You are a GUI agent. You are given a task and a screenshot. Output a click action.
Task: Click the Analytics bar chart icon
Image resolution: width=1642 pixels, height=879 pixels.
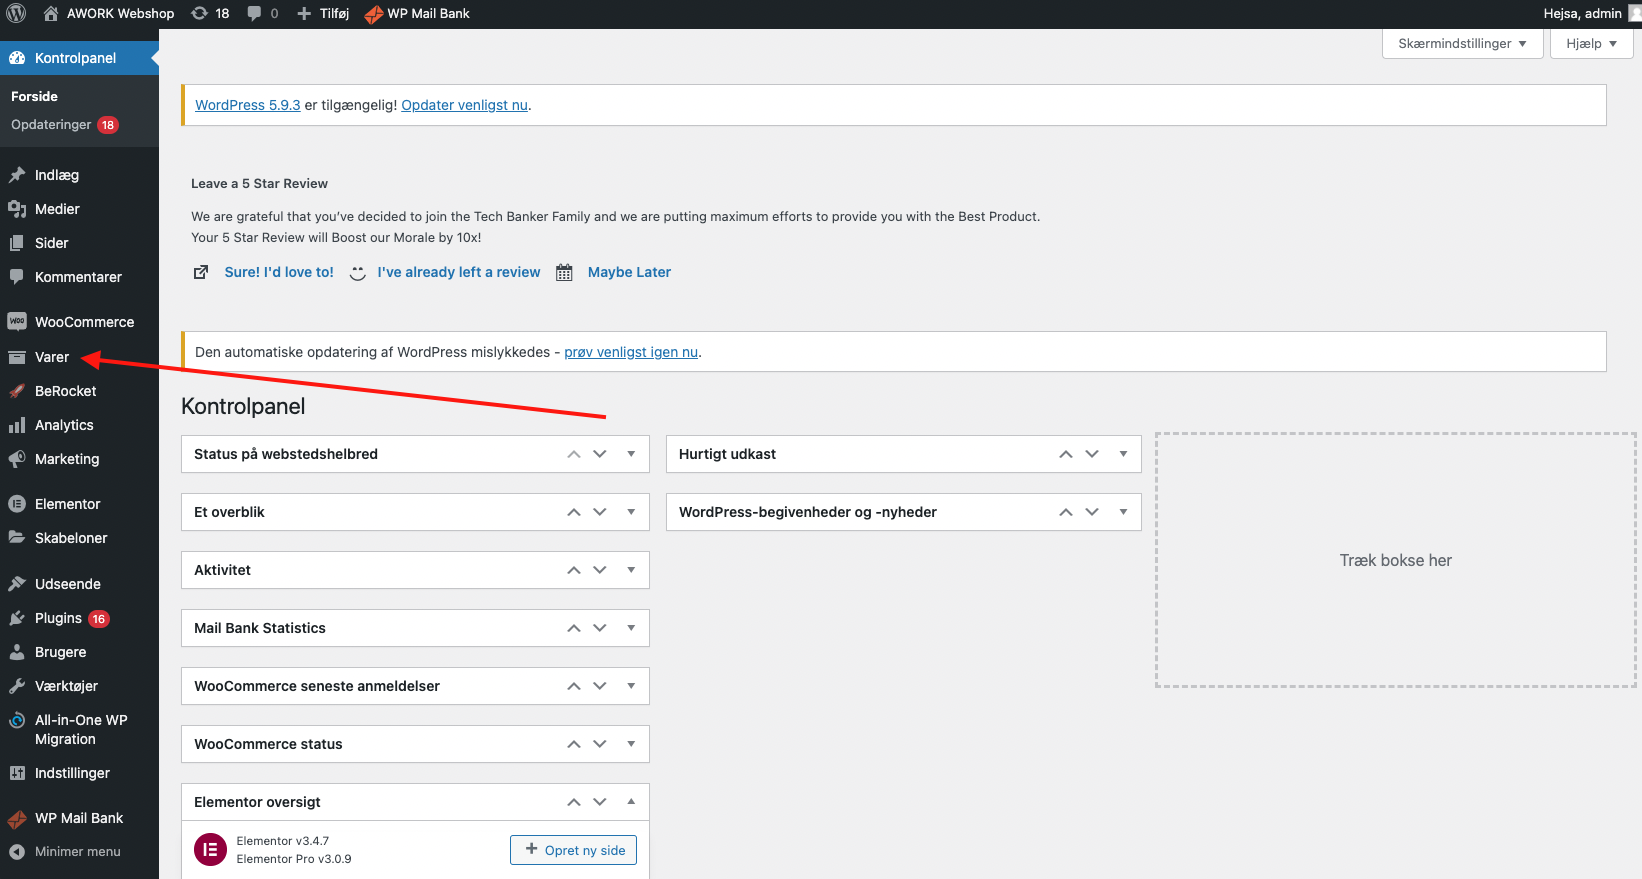coord(17,425)
